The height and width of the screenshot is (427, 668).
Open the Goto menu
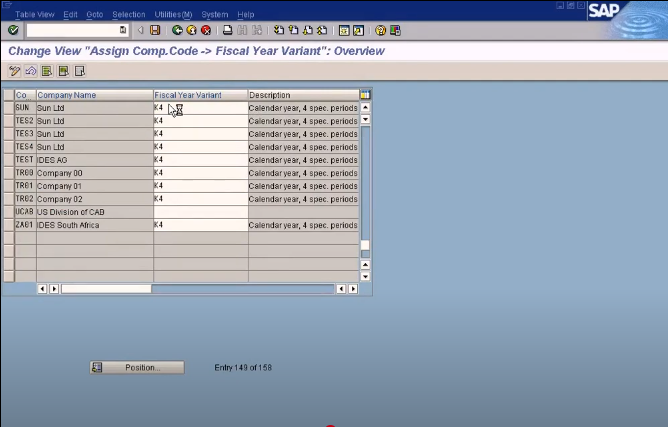(x=95, y=14)
